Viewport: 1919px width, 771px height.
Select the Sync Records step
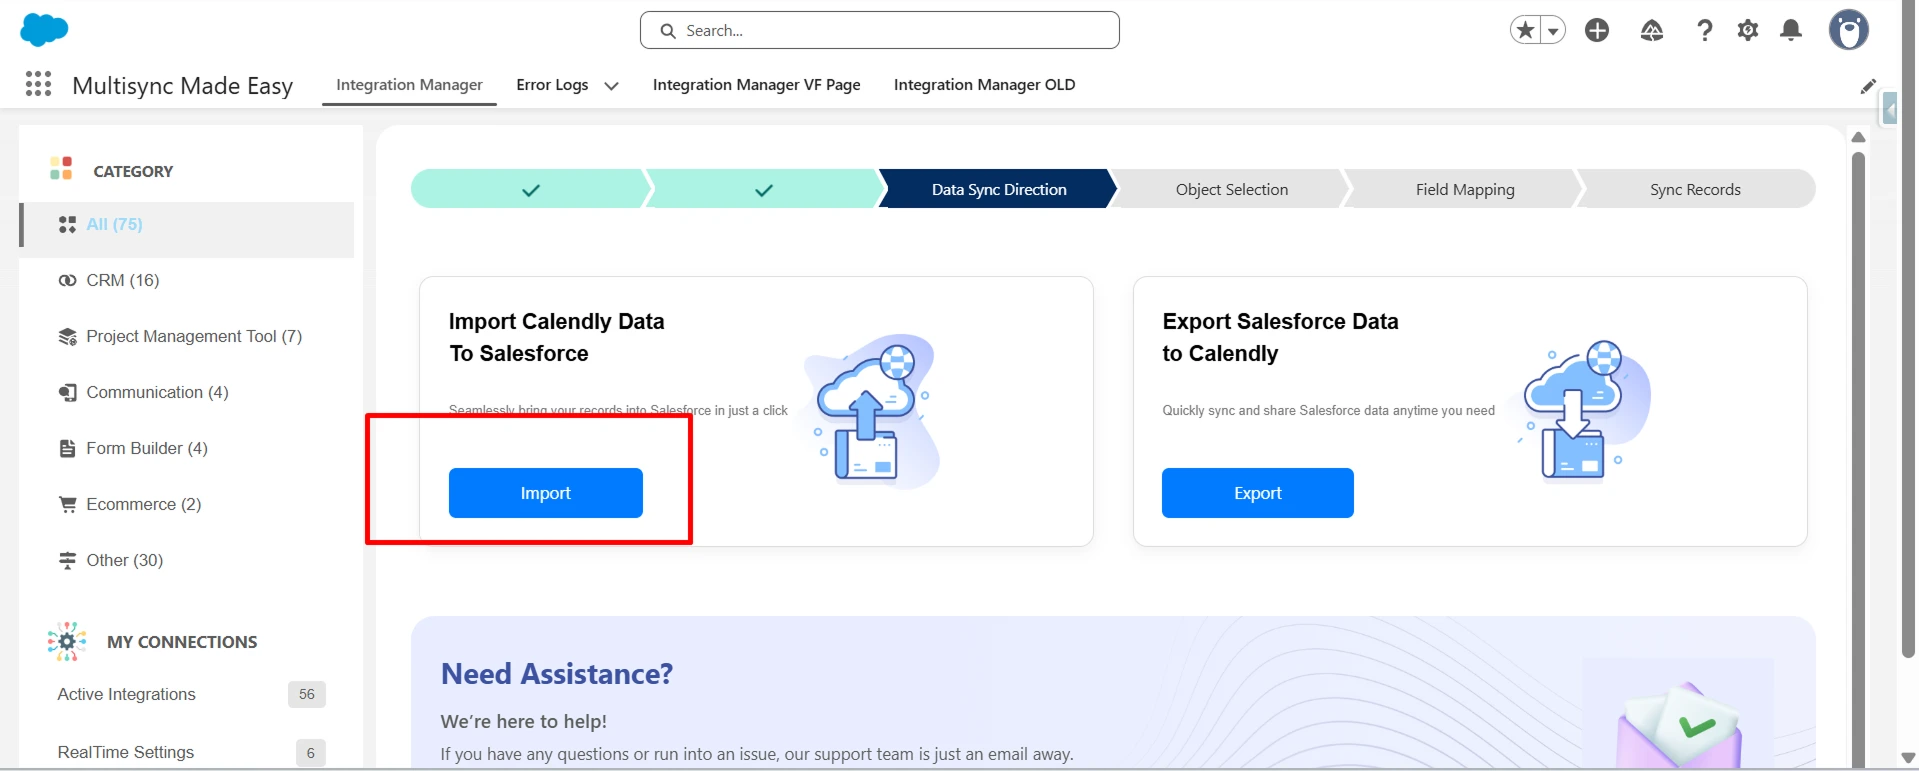point(1696,189)
